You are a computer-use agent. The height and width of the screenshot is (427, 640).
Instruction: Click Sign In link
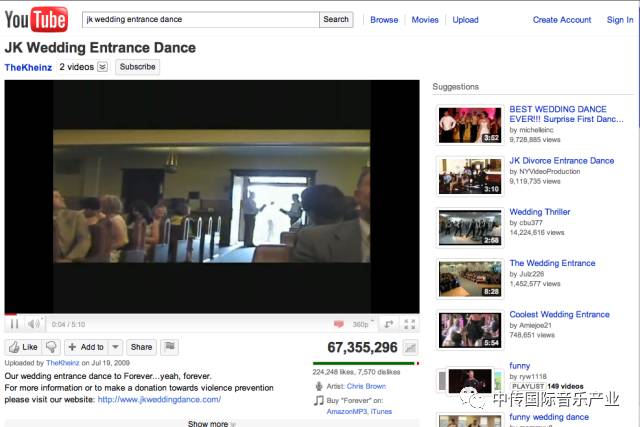coord(620,20)
